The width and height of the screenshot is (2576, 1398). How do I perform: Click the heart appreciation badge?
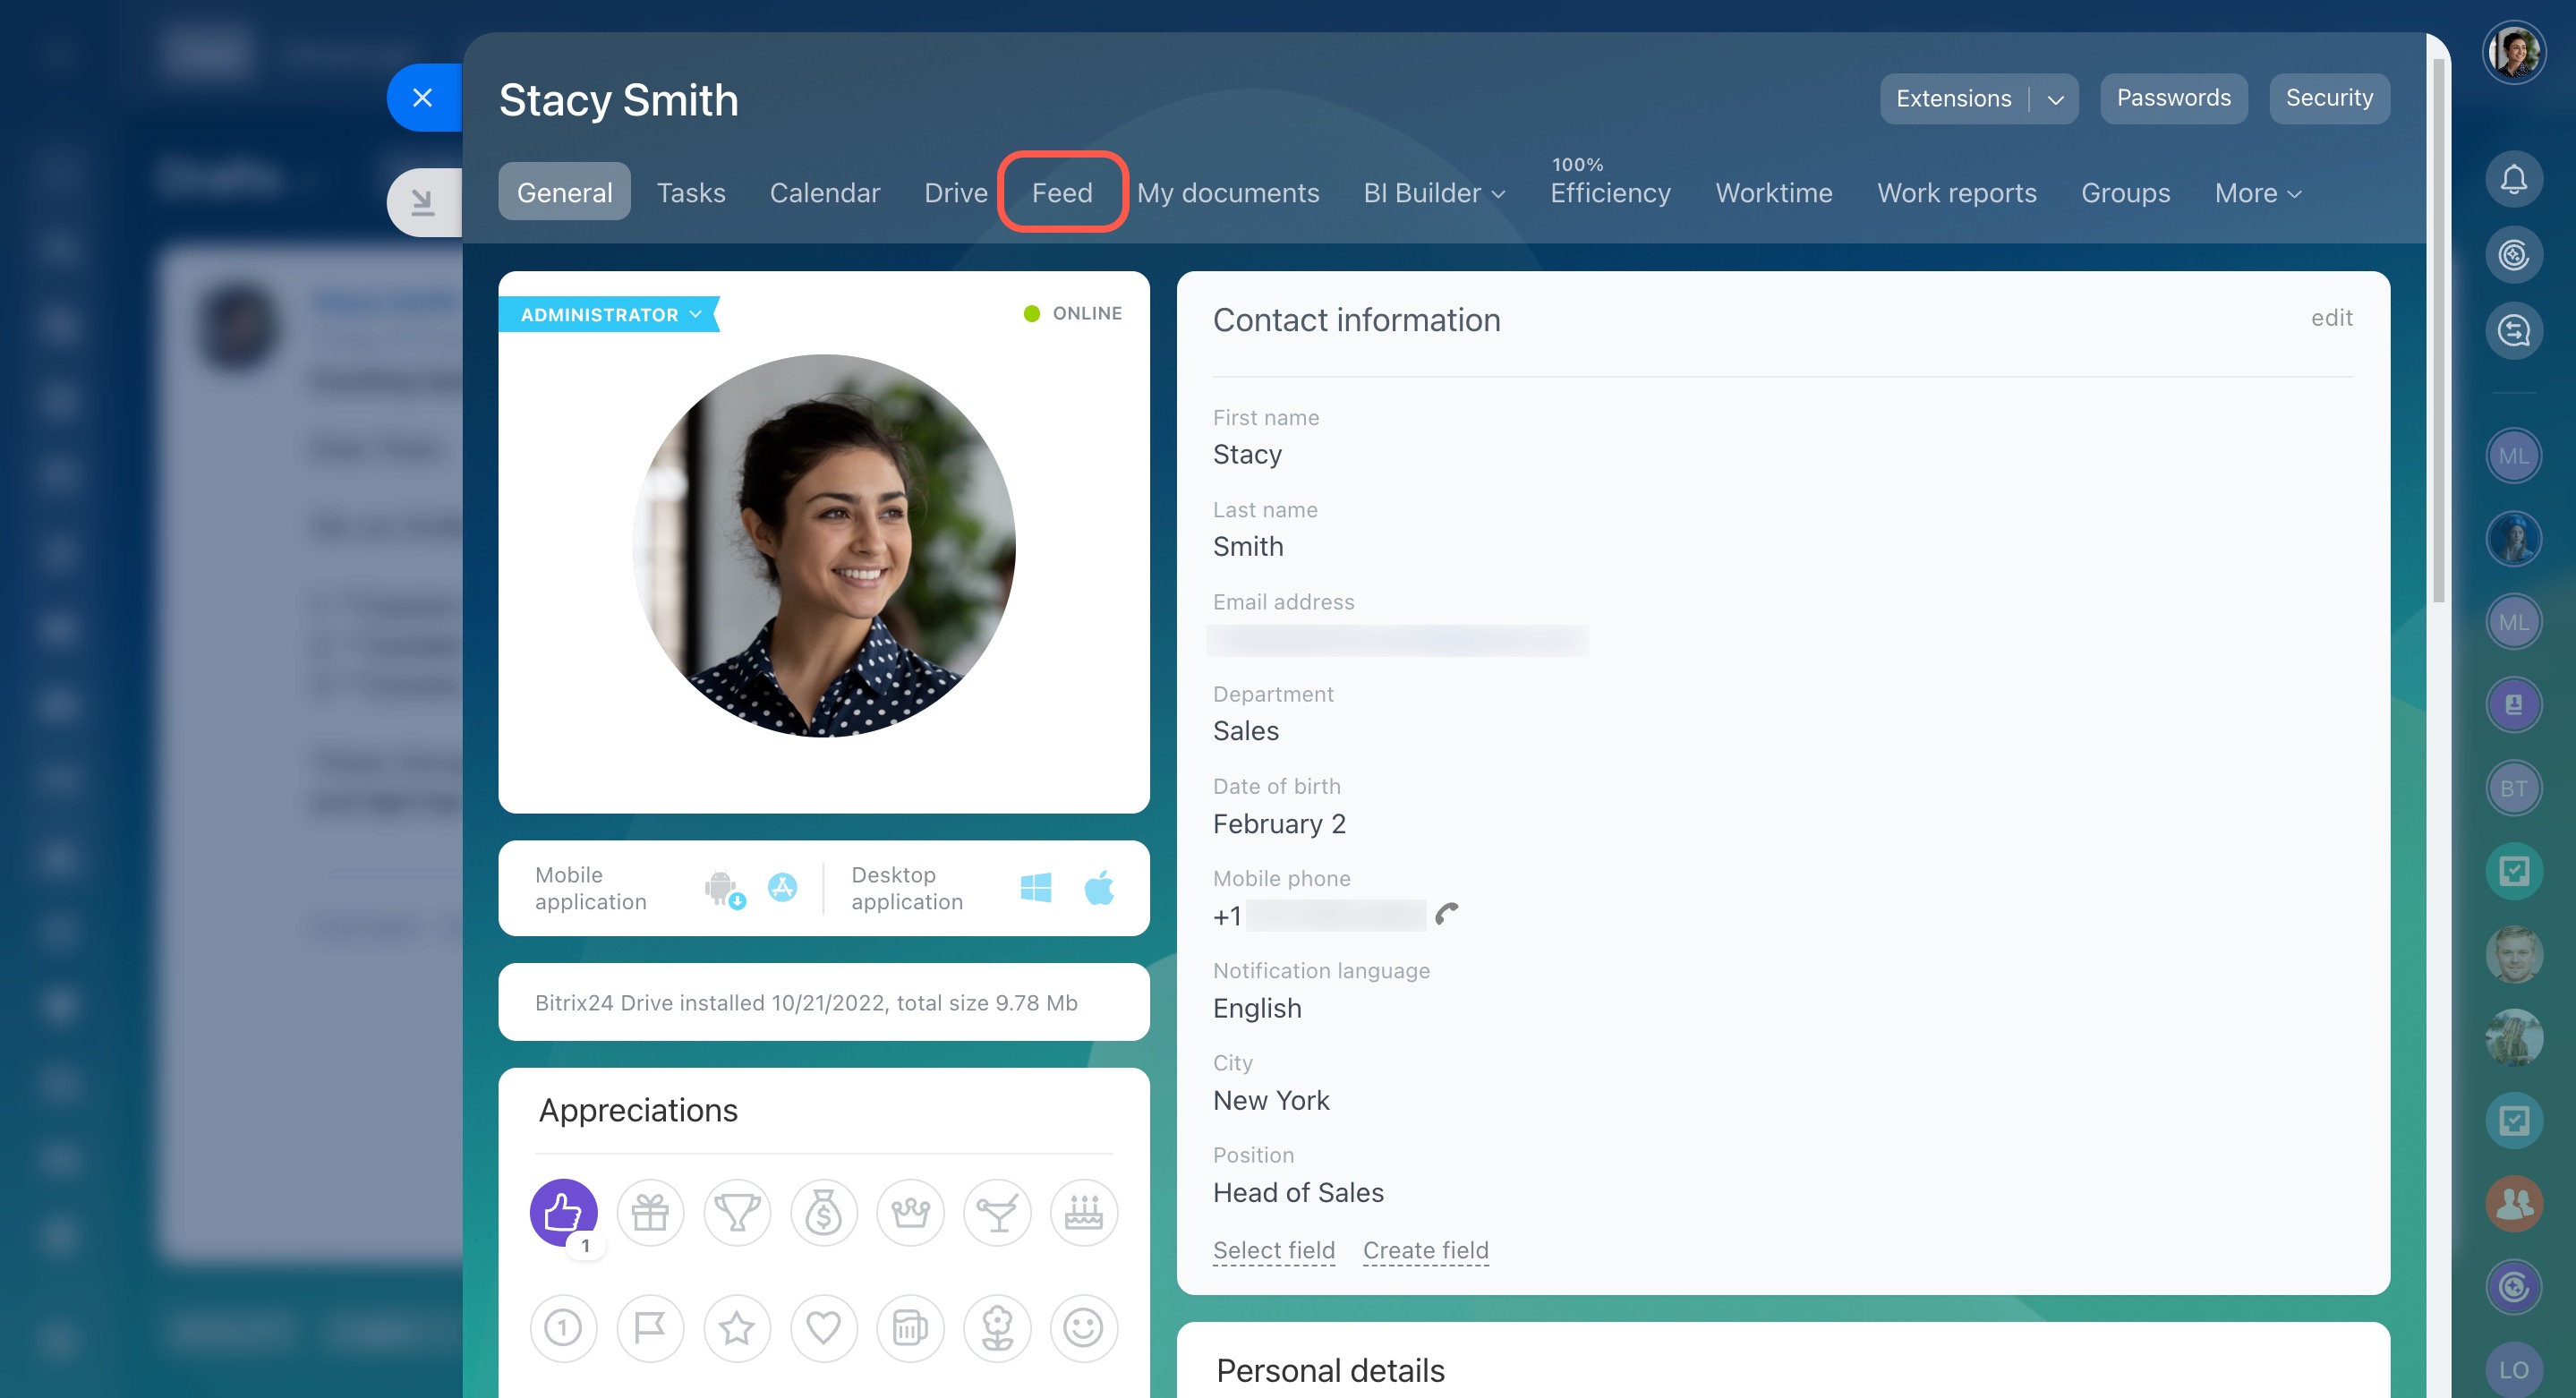coord(823,1328)
